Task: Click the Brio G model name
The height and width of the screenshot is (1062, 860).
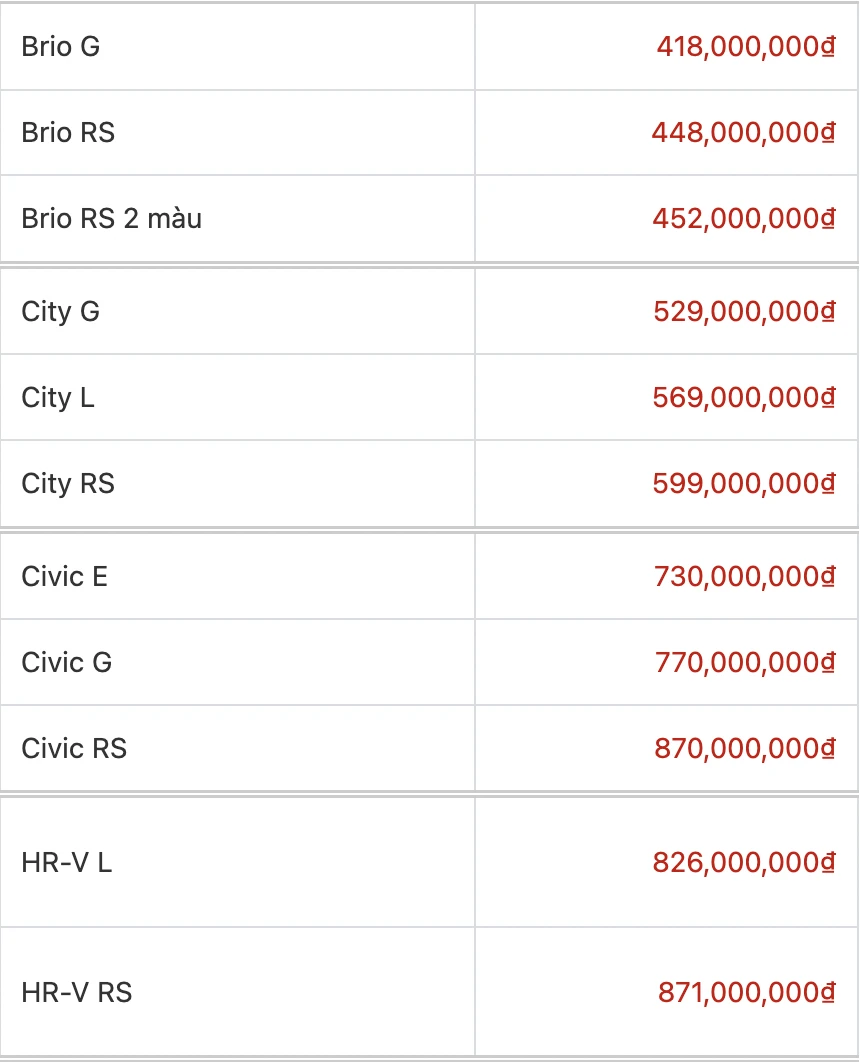Action: click(x=61, y=47)
